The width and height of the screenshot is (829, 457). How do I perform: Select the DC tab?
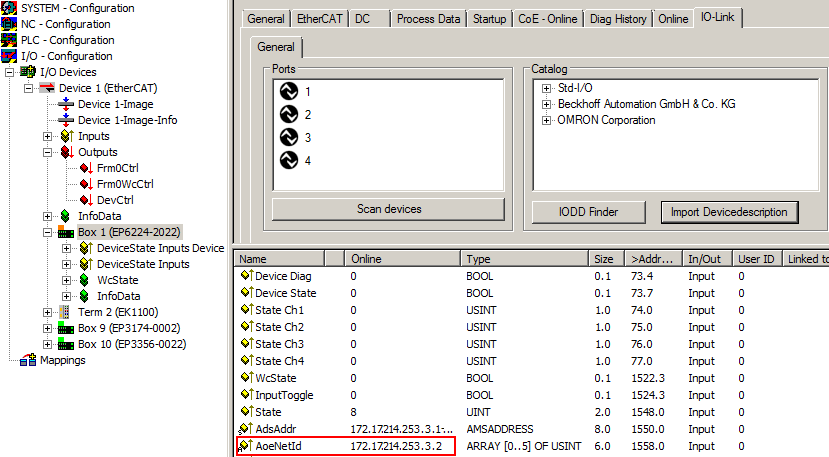[x=369, y=19]
